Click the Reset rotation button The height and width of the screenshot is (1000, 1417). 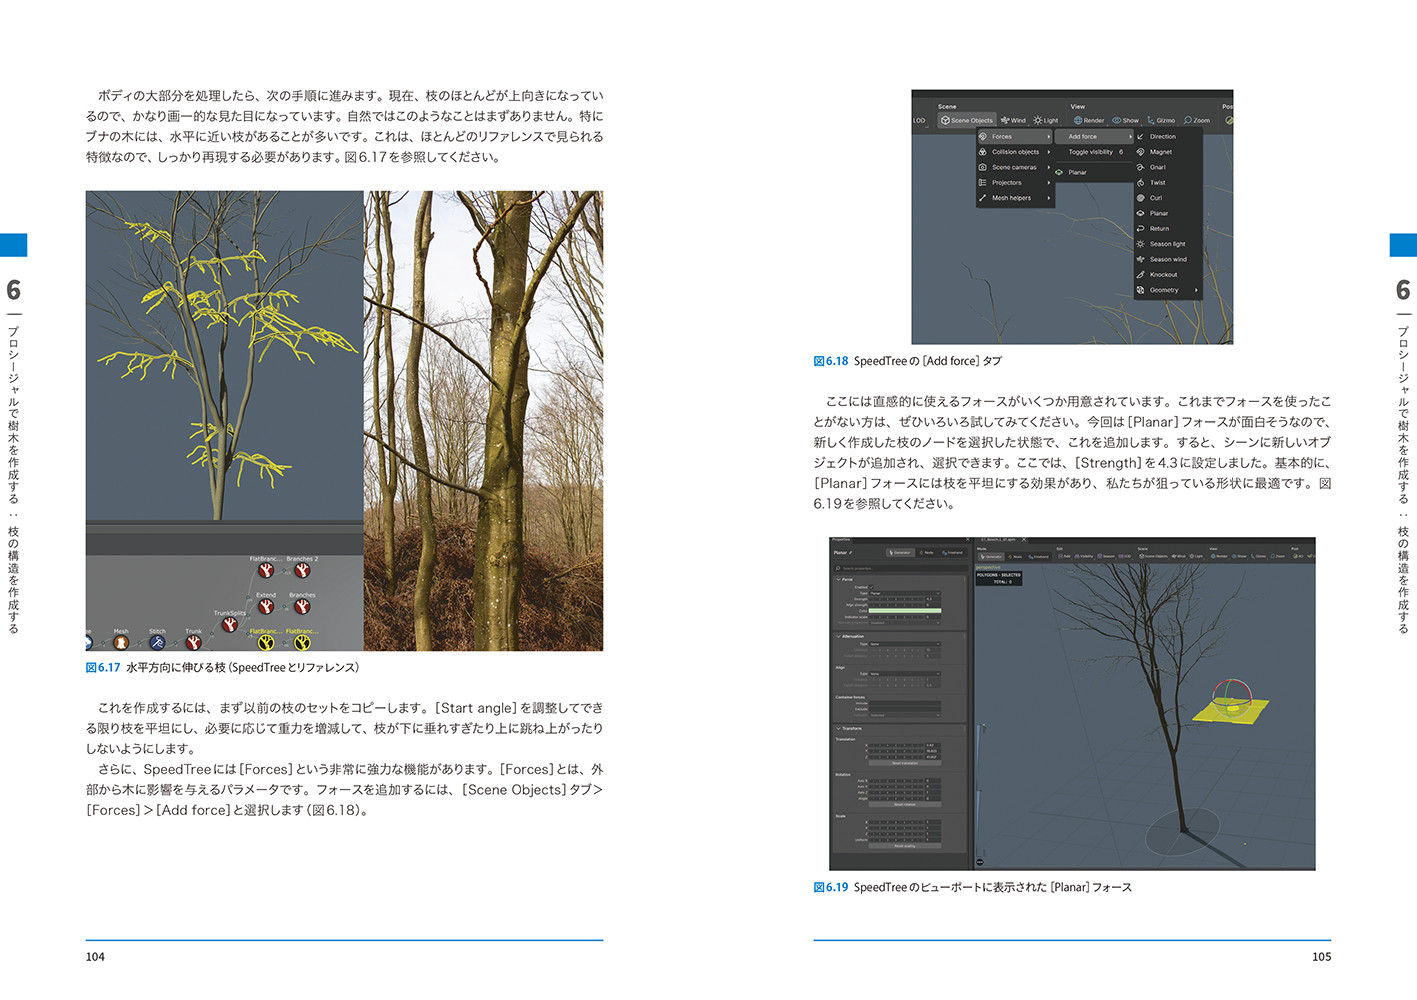905,805
